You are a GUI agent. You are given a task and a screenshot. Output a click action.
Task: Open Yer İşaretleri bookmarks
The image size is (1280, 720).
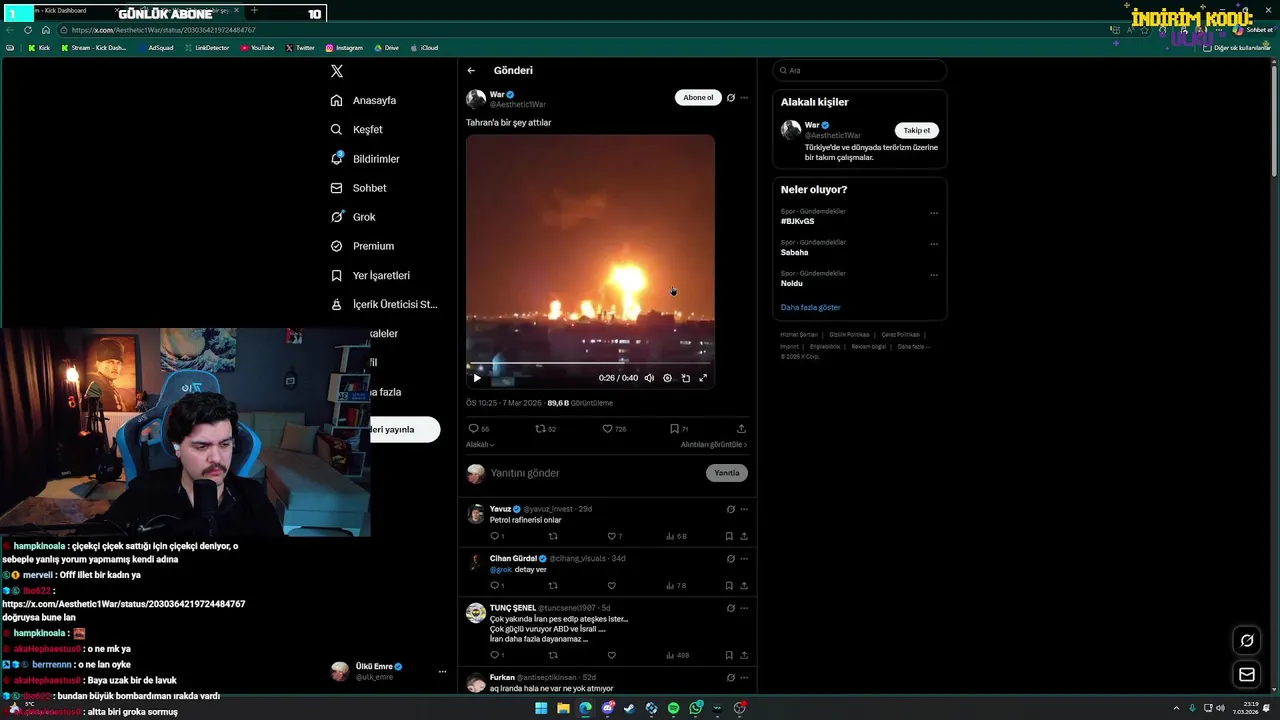pyautogui.click(x=370, y=276)
